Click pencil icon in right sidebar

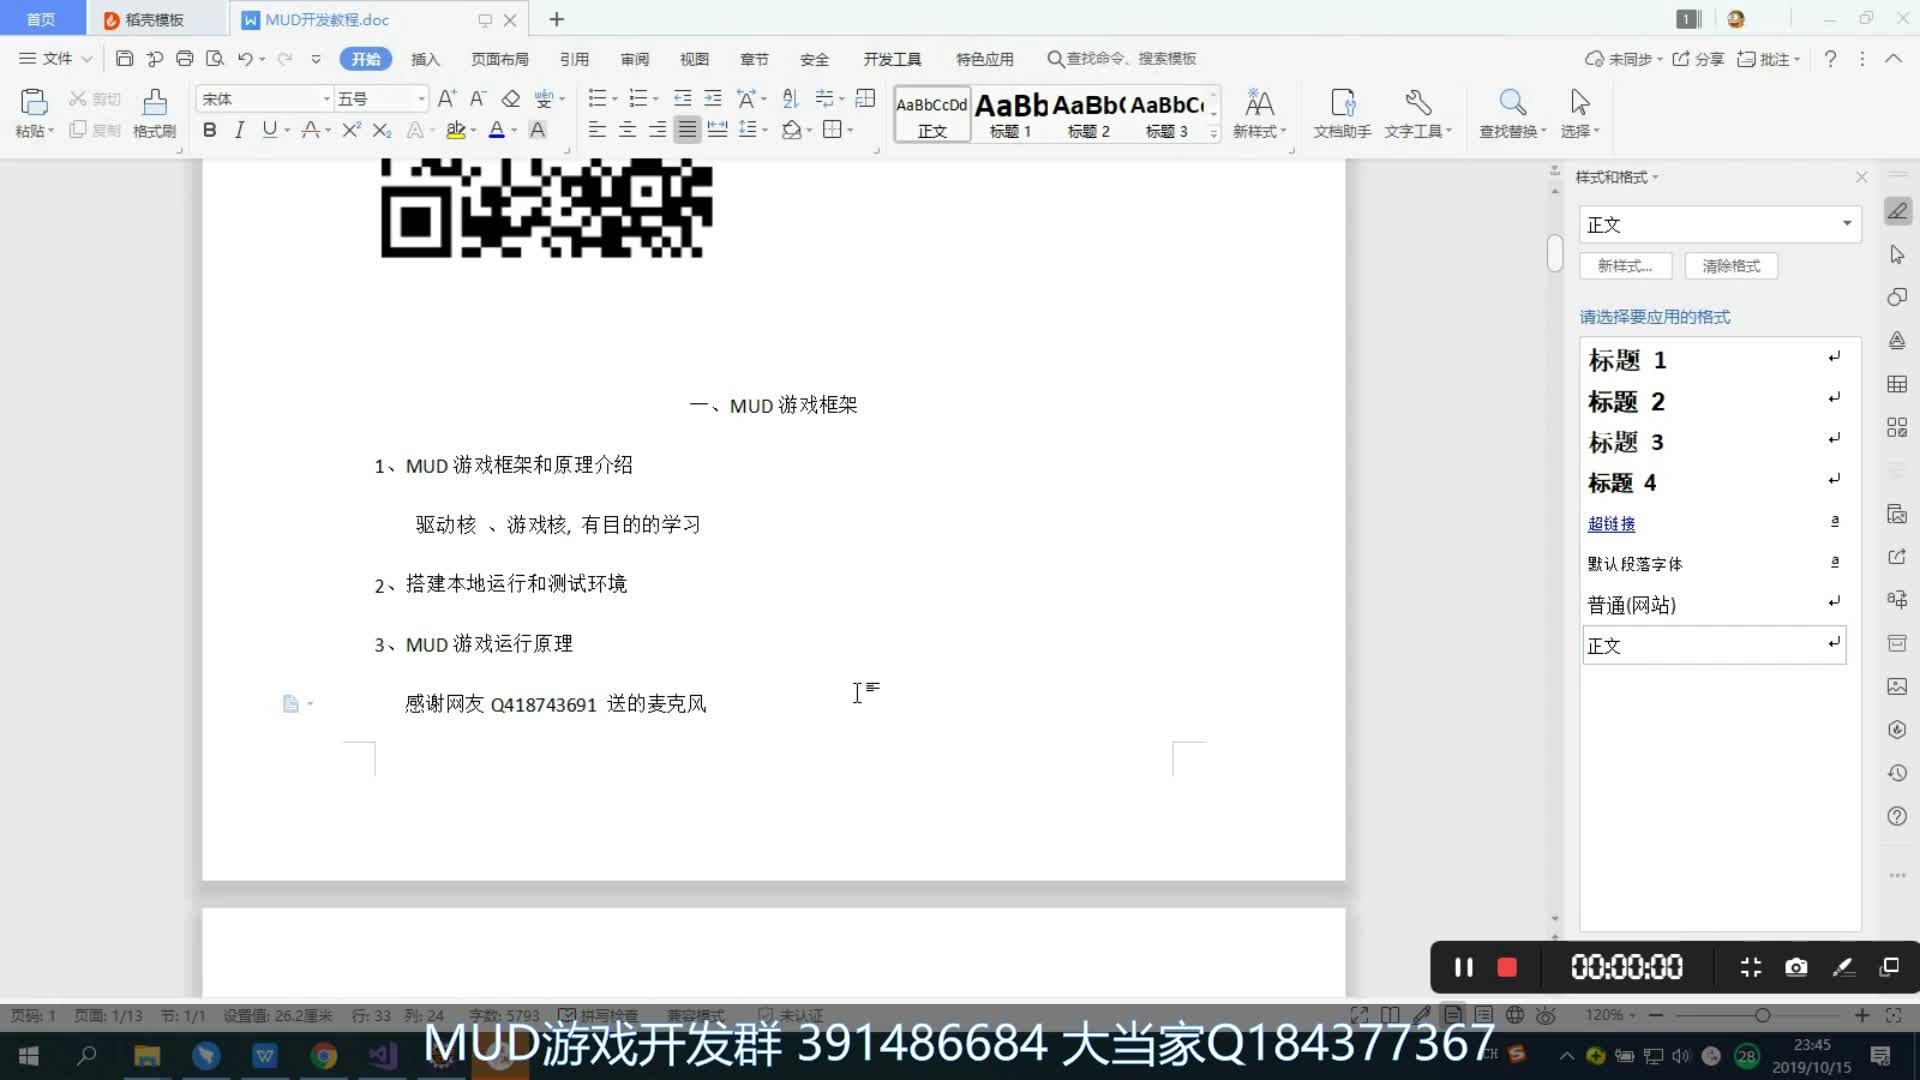coord(1897,211)
